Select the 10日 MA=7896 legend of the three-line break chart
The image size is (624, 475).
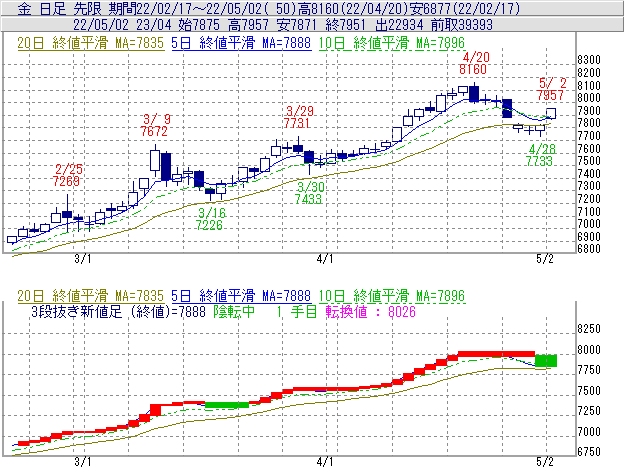(x=392, y=296)
